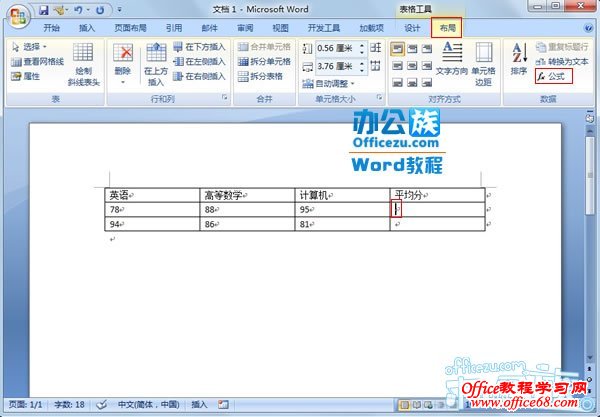Click the proofing check icon in status bar

[102, 404]
